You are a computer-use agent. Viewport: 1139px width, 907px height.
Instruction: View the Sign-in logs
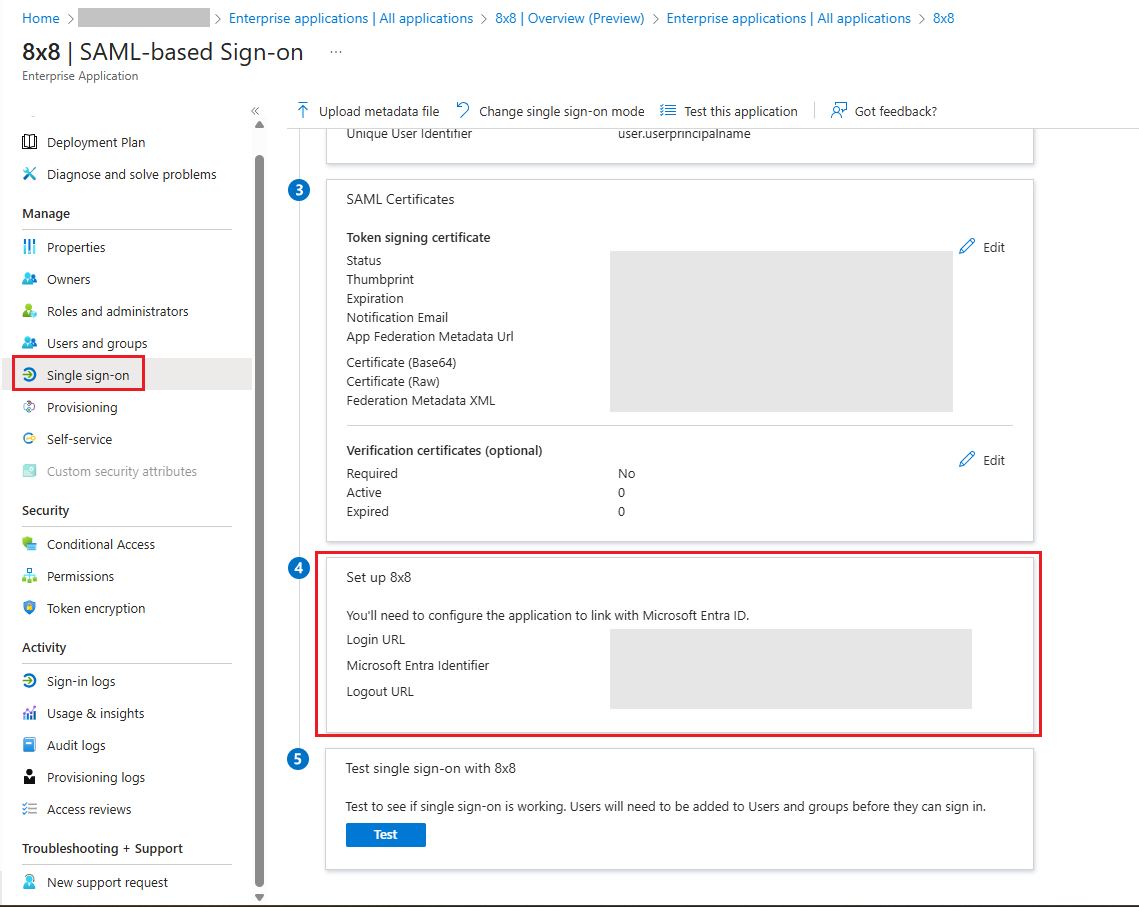pos(84,681)
